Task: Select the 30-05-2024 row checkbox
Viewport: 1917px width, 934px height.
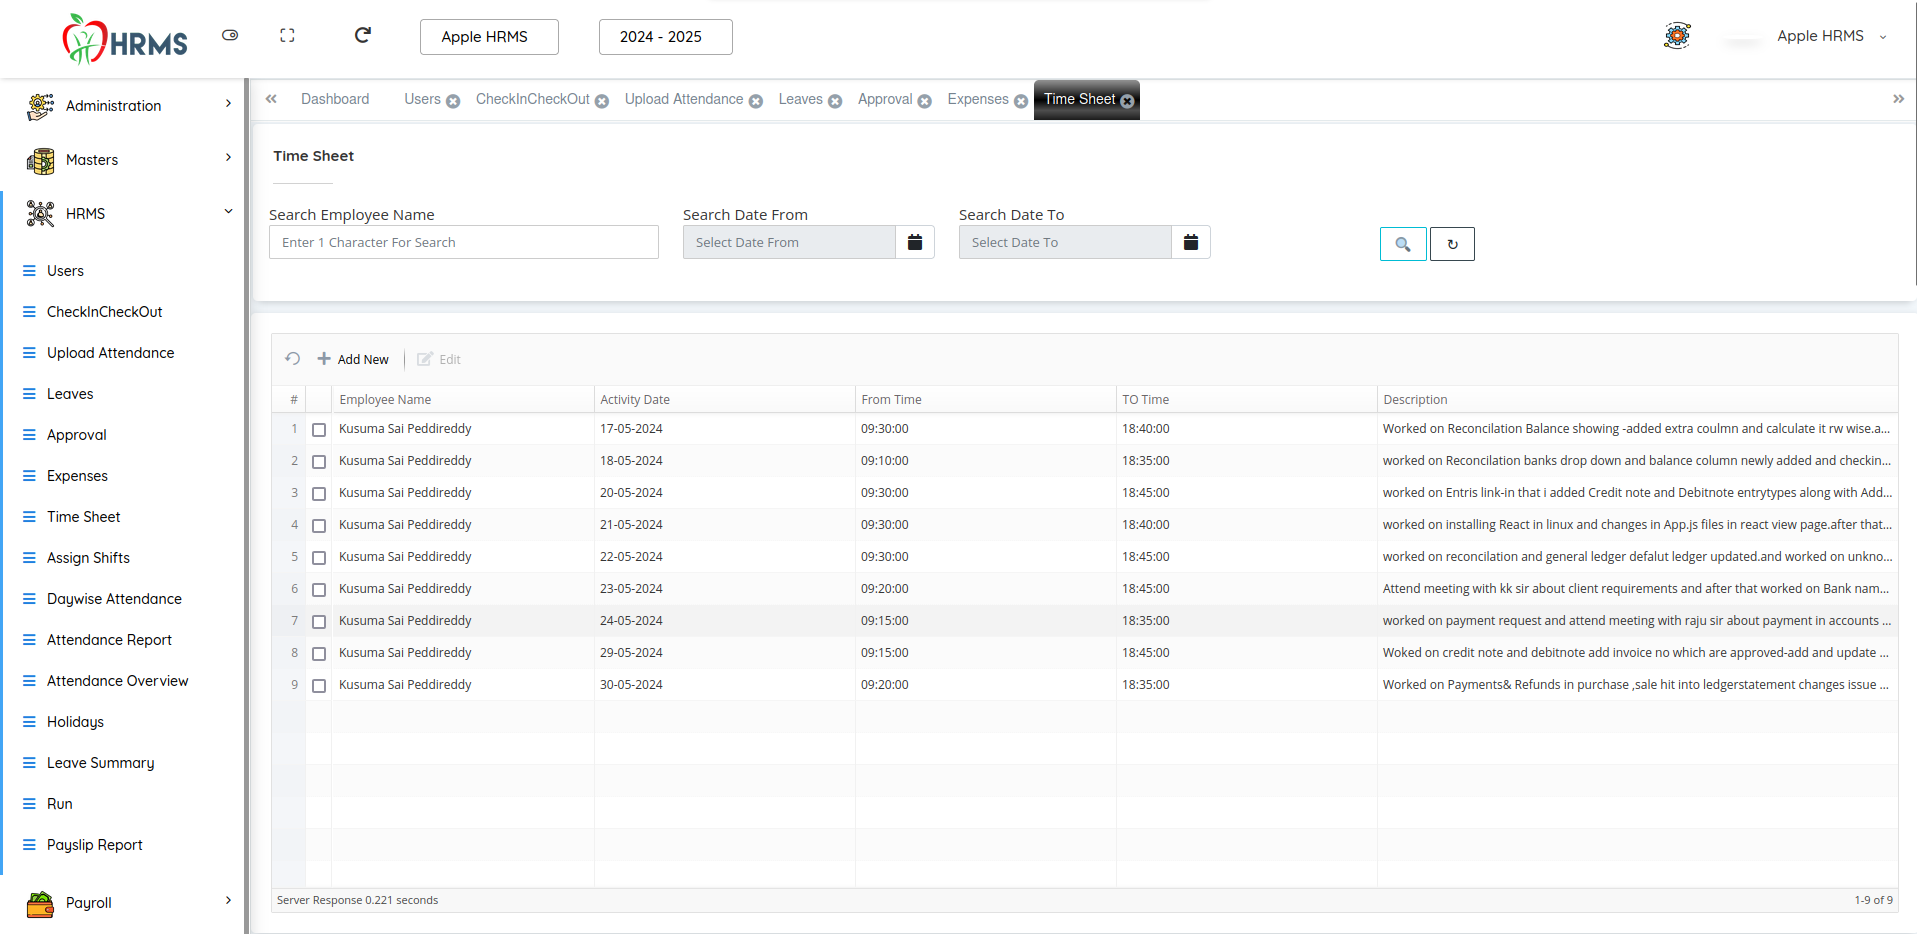Action: 319,686
